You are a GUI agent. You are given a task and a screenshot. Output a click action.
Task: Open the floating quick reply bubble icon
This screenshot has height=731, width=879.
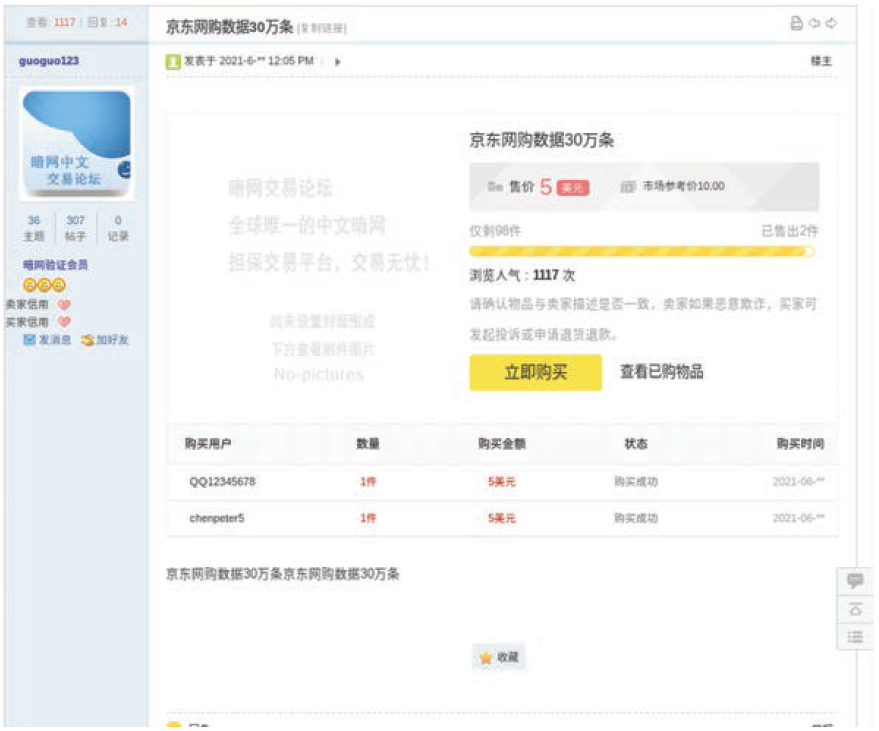coord(855,580)
